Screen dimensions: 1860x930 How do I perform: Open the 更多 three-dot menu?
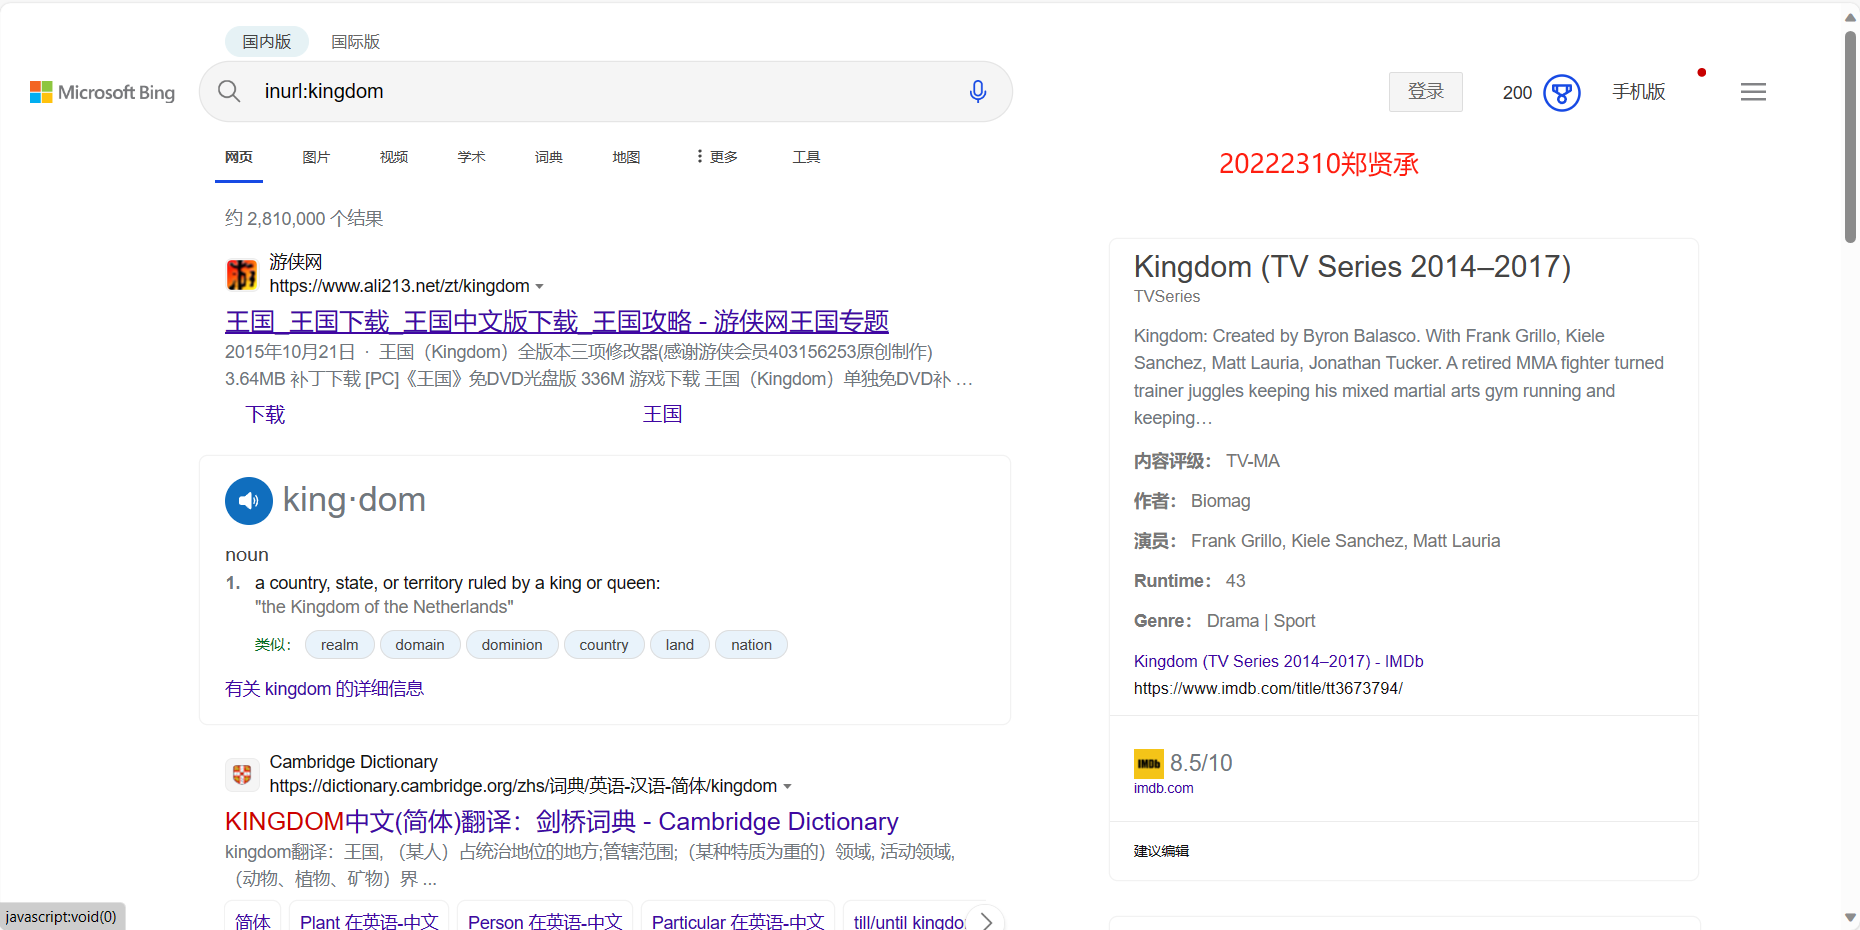click(x=717, y=157)
